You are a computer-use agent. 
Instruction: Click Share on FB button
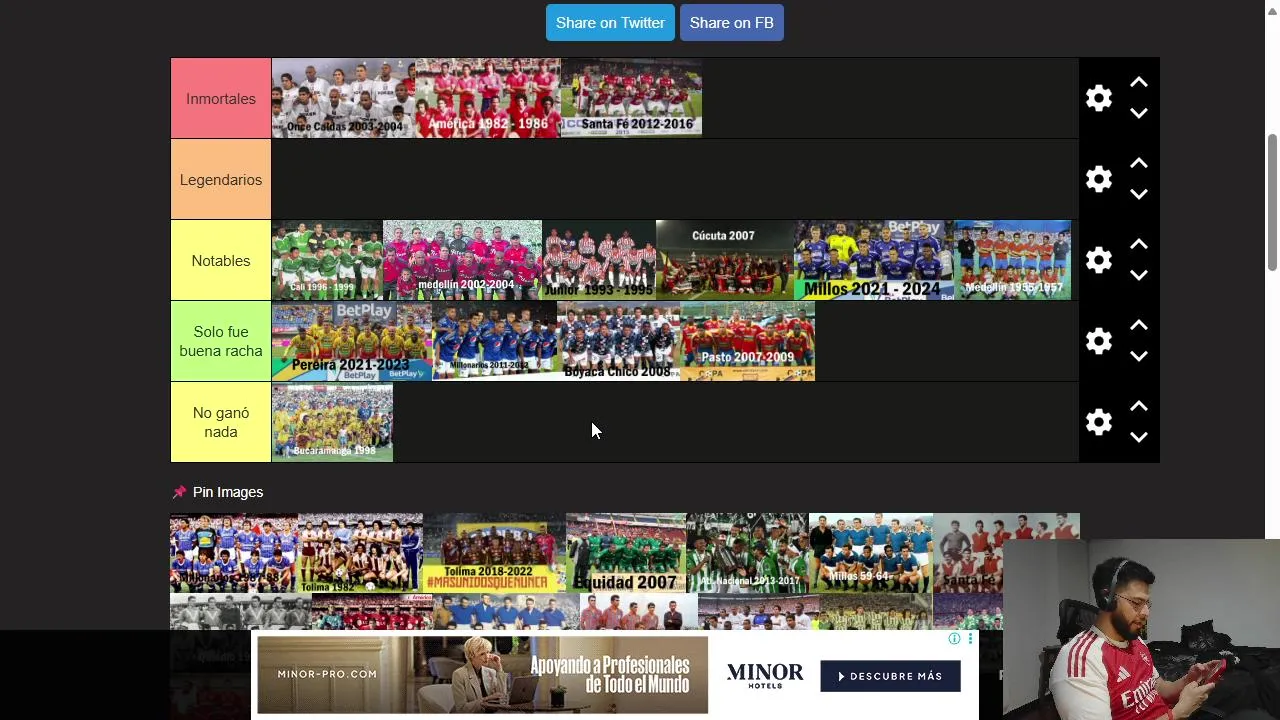(x=731, y=22)
